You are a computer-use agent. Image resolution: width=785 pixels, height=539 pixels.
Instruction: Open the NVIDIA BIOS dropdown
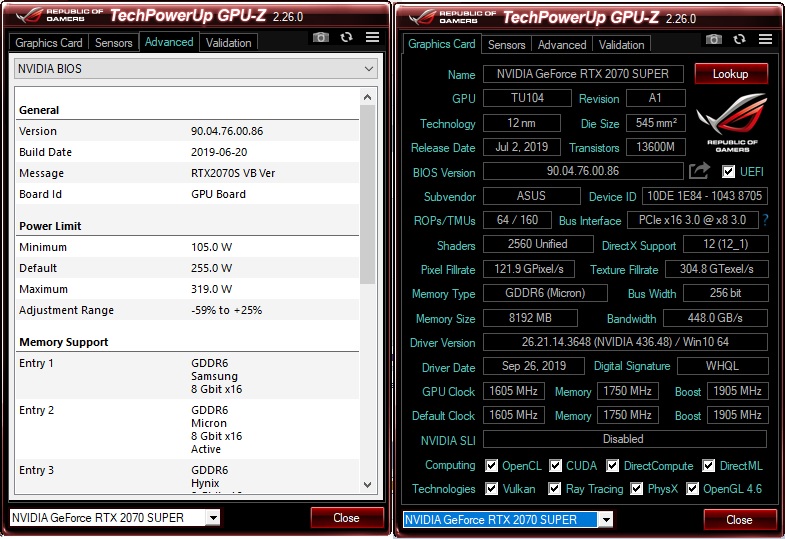(196, 69)
